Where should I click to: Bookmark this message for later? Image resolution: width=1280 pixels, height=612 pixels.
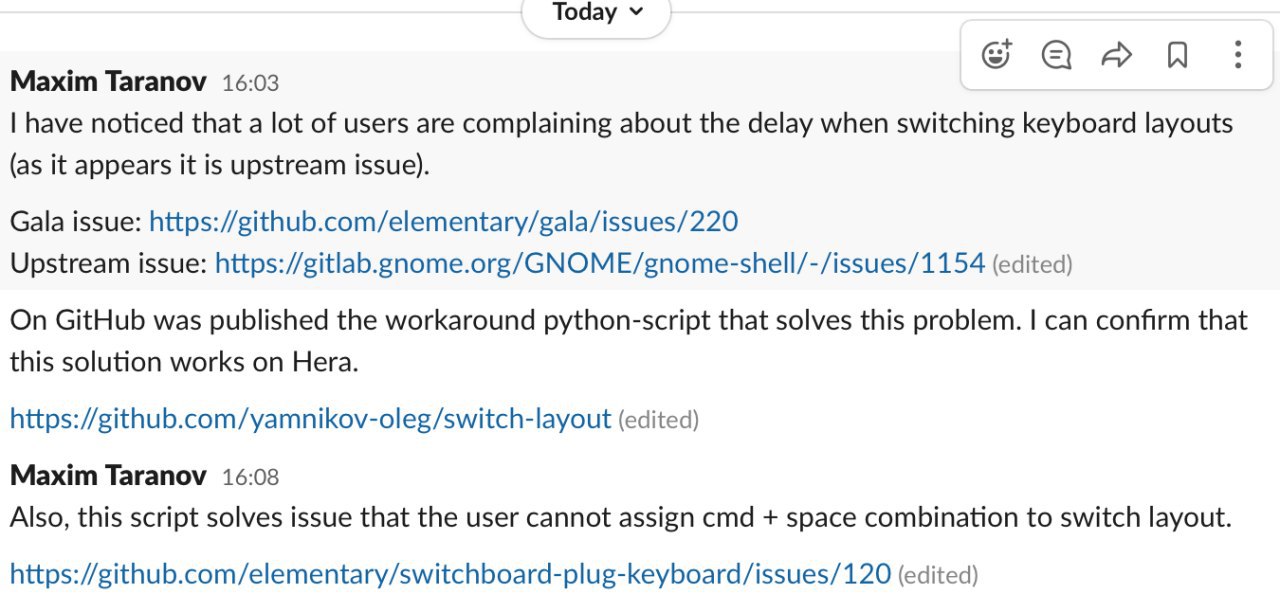point(1177,55)
